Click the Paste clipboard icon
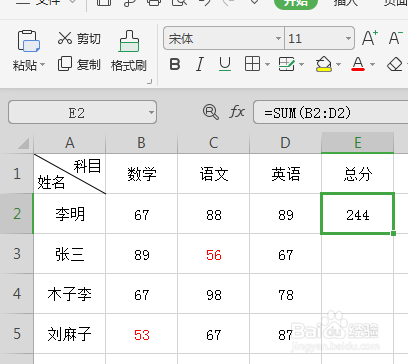408x364 pixels. point(28,41)
